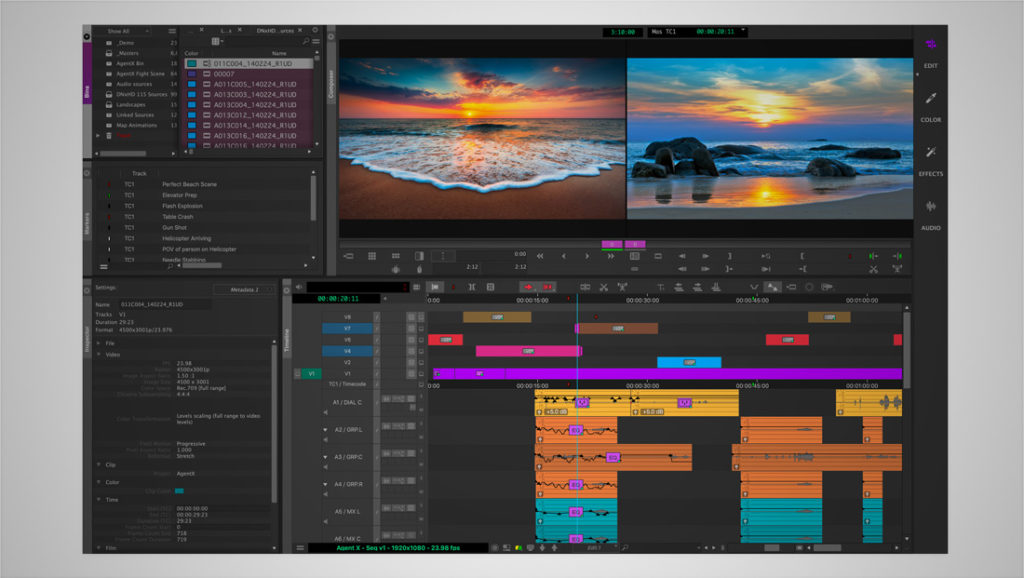Click the scissors Add Edit icon
Screen dimensions: 1024x578
604,287
